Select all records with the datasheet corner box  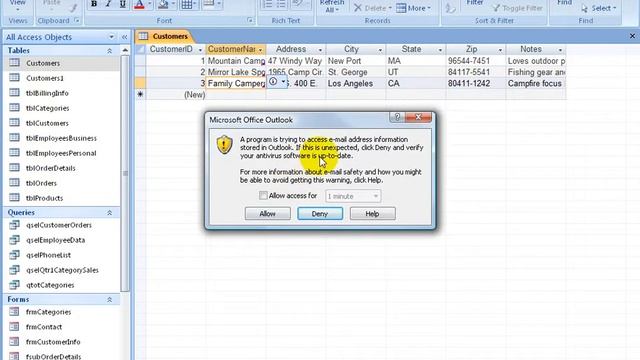click(140, 49)
